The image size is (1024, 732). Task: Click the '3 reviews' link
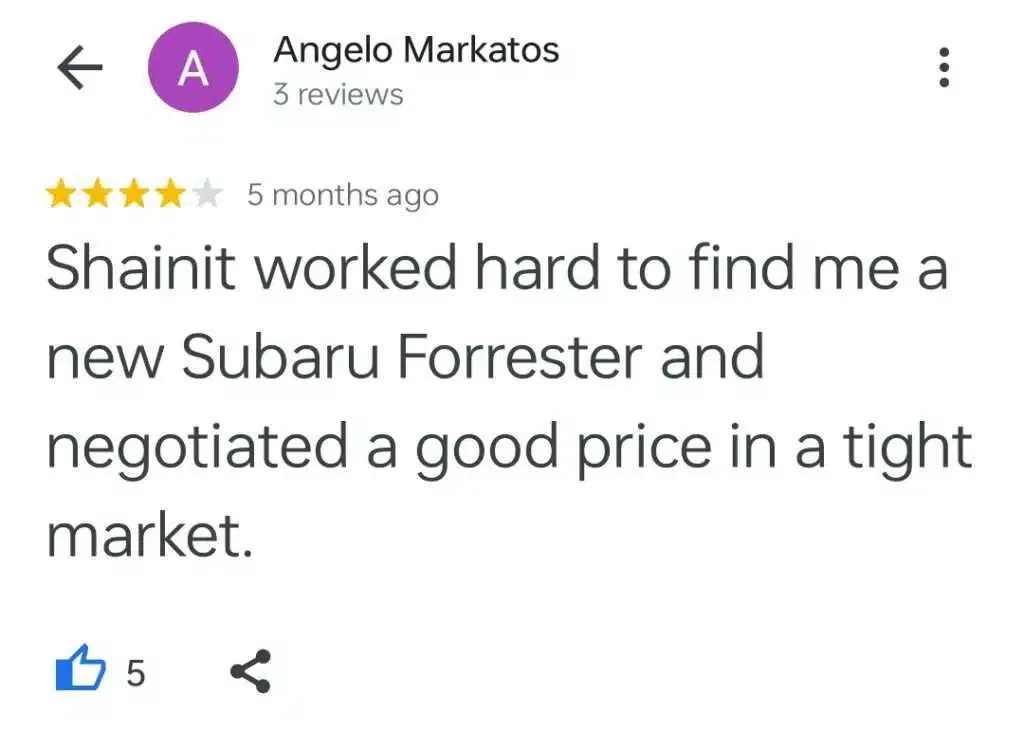(338, 95)
